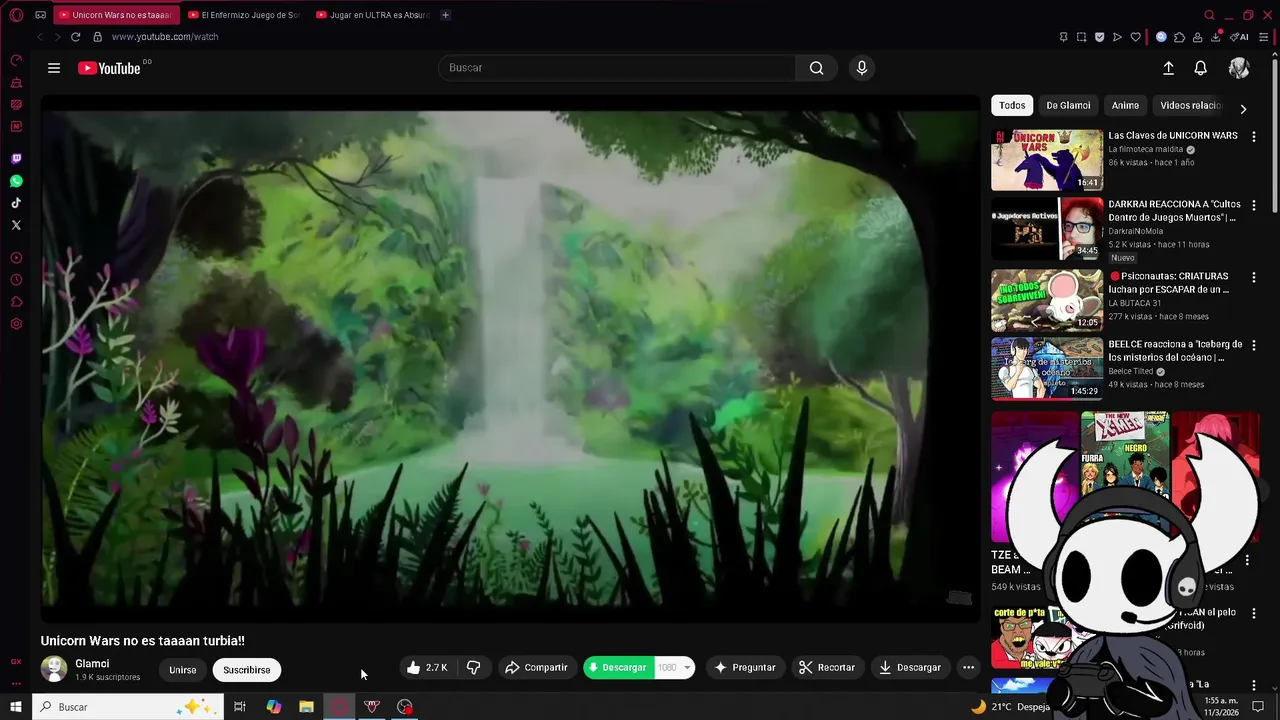Open the Opera AI assistant button
1280x720 pixels.
tap(1240, 37)
